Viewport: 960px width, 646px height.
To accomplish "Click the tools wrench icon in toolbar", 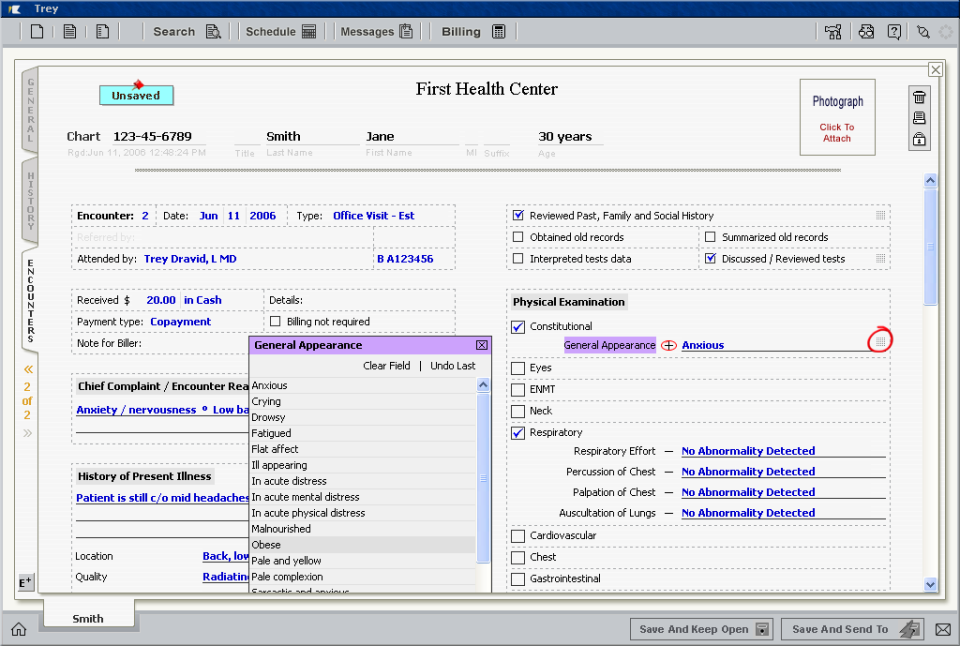I will [x=923, y=32].
